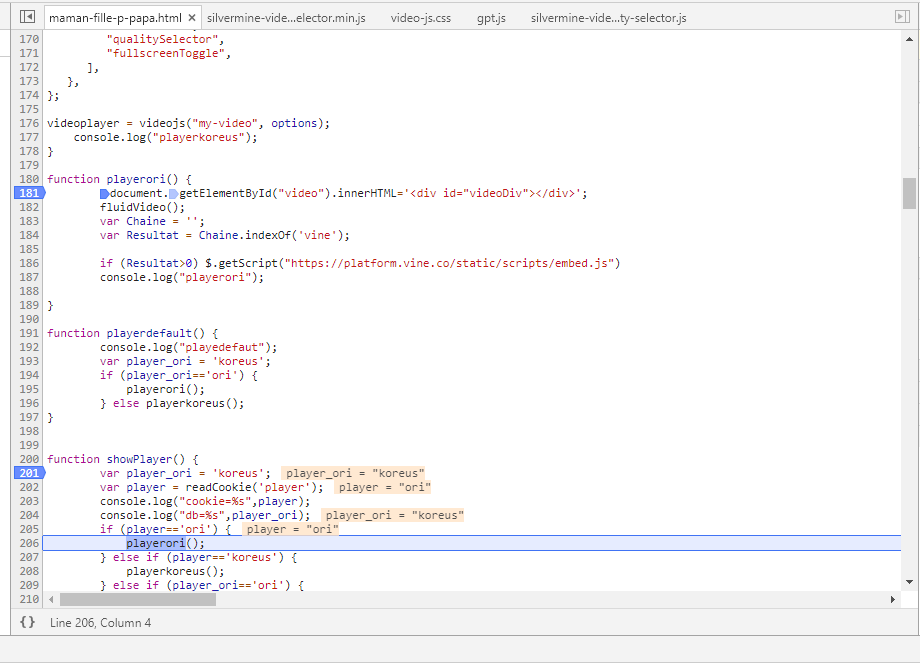Click the horizontal scrollbar thumb

tap(137, 599)
